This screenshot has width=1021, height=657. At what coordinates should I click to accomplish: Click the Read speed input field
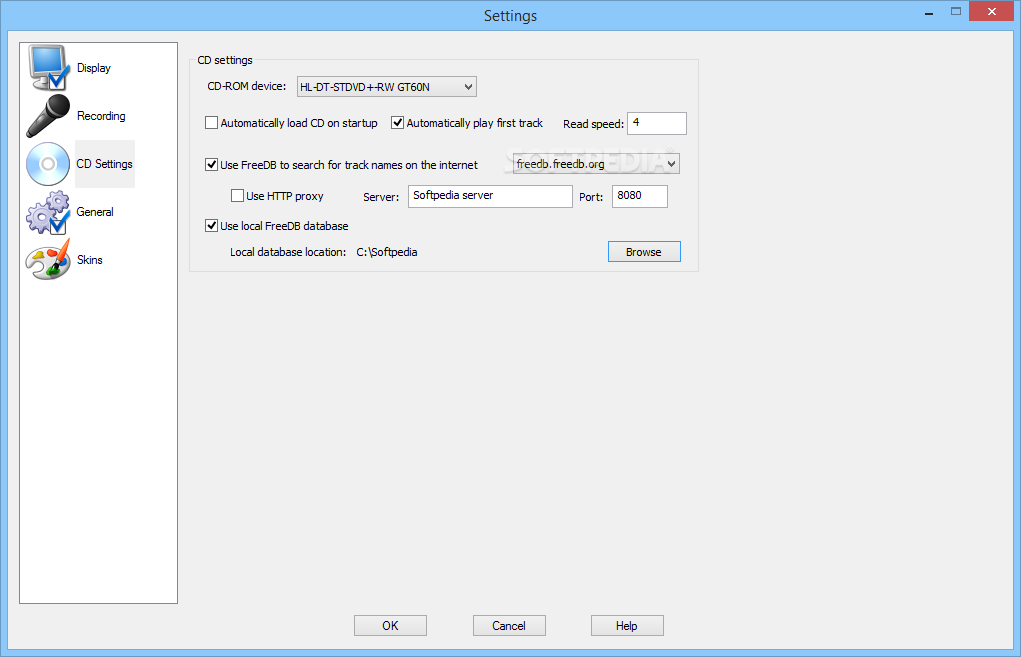656,123
